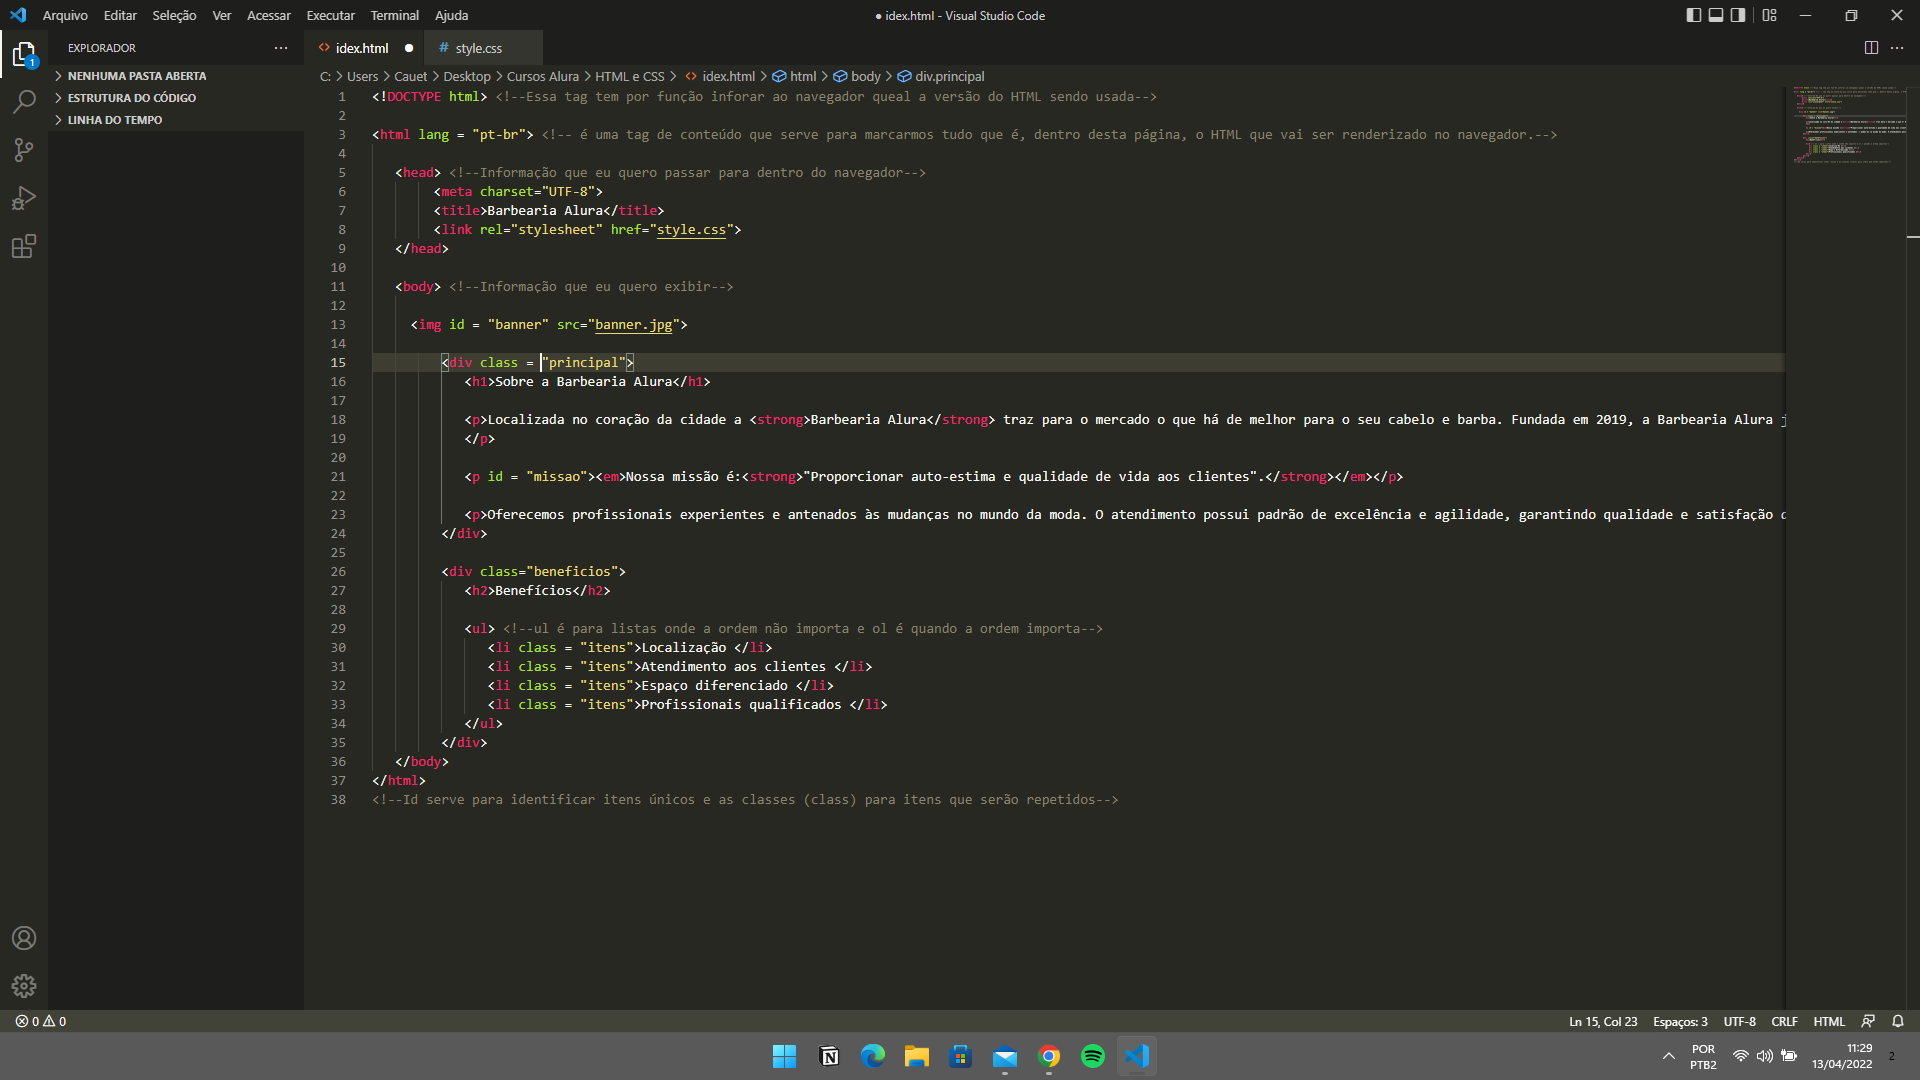Open the Ajuda menu
This screenshot has width=1920, height=1080.
click(x=451, y=15)
